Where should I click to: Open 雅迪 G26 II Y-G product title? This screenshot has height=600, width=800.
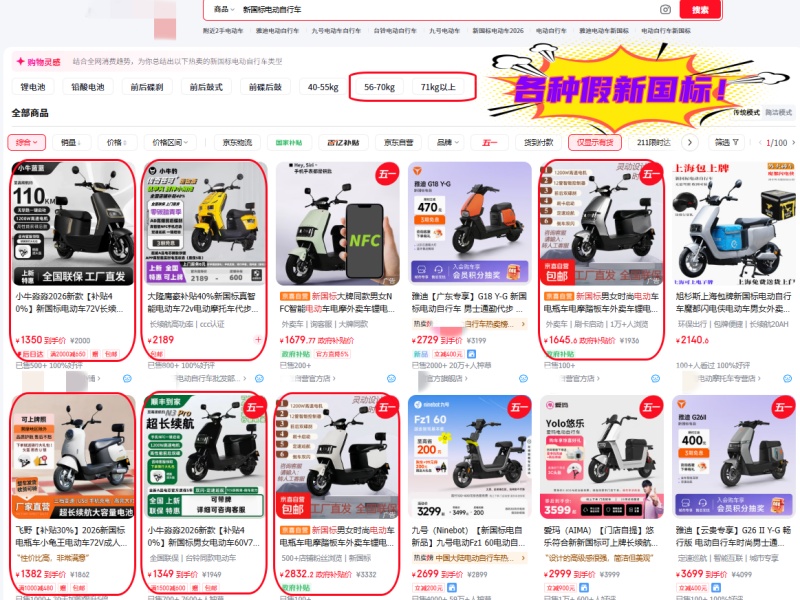point(734,536)
